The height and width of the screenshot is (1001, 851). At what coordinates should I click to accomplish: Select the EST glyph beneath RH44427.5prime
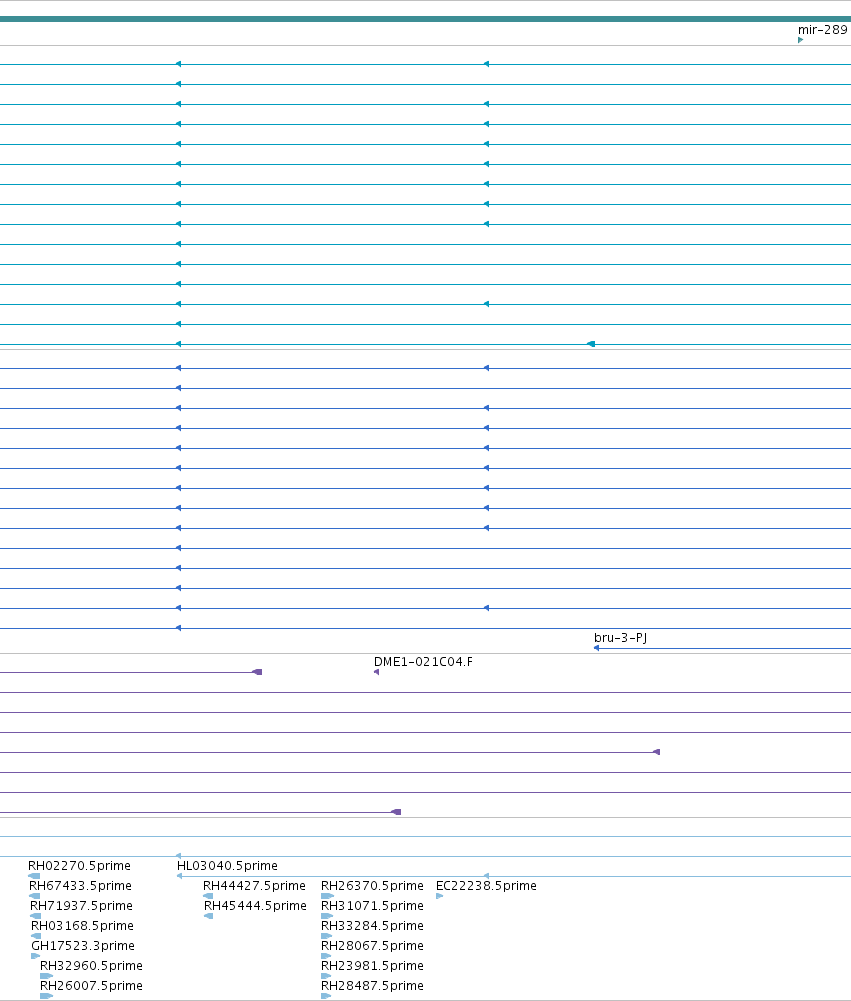point(208,896)
